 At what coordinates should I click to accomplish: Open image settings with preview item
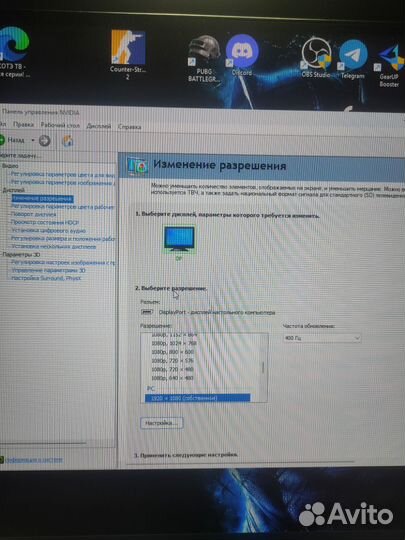[63, 262]
